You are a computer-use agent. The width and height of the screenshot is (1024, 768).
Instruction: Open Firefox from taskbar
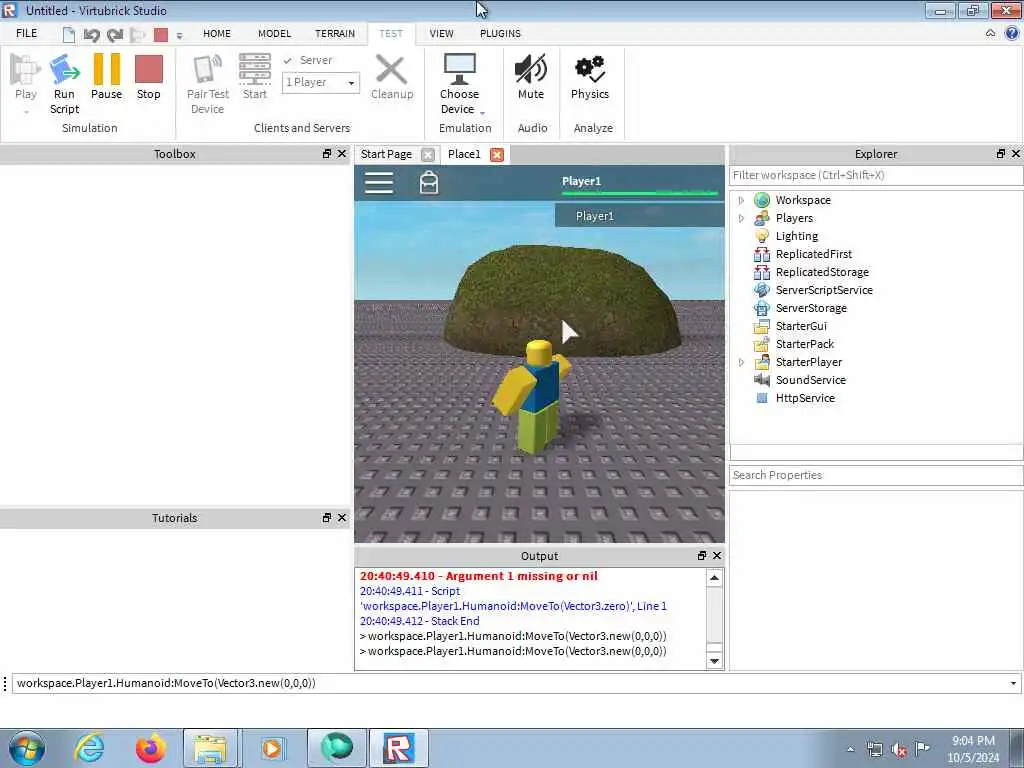pyautogui.click(x=150, y=748)
